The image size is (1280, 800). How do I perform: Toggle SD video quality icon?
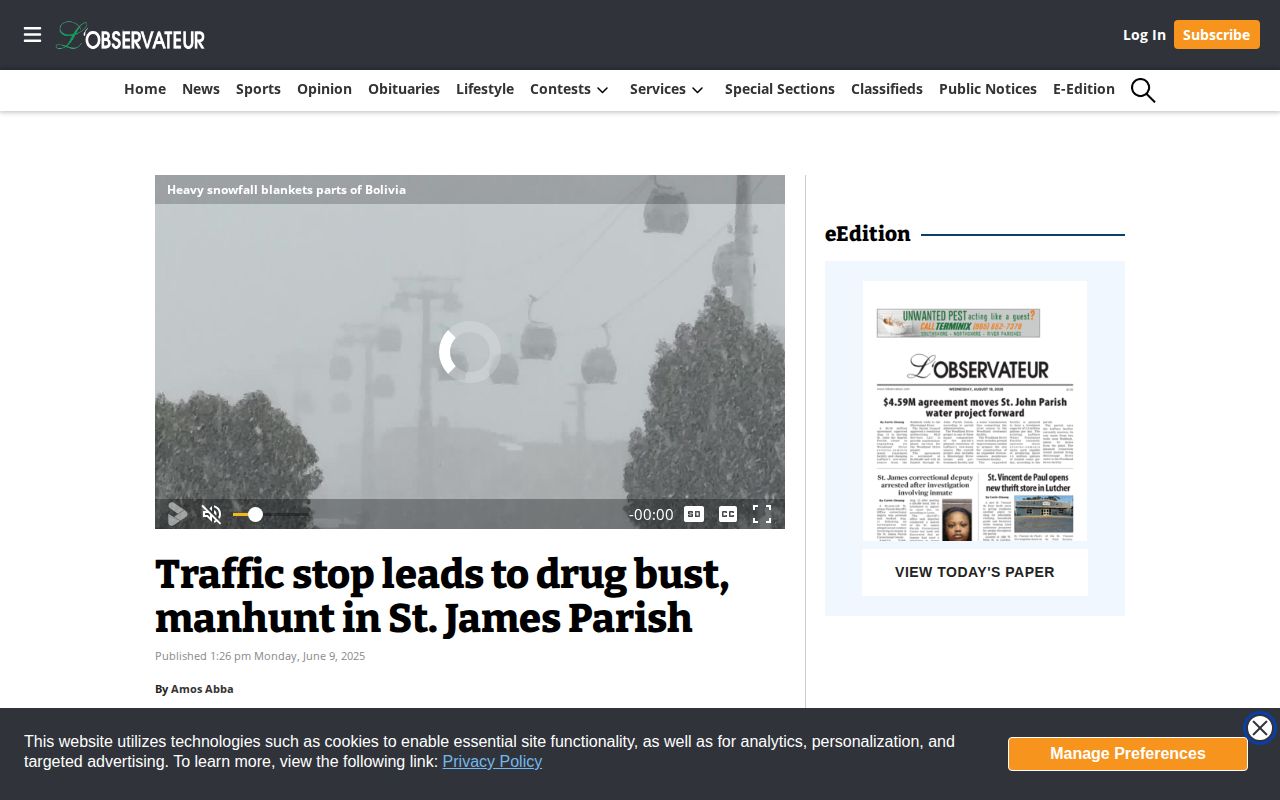pyautogui.click(x=694, y=514)
